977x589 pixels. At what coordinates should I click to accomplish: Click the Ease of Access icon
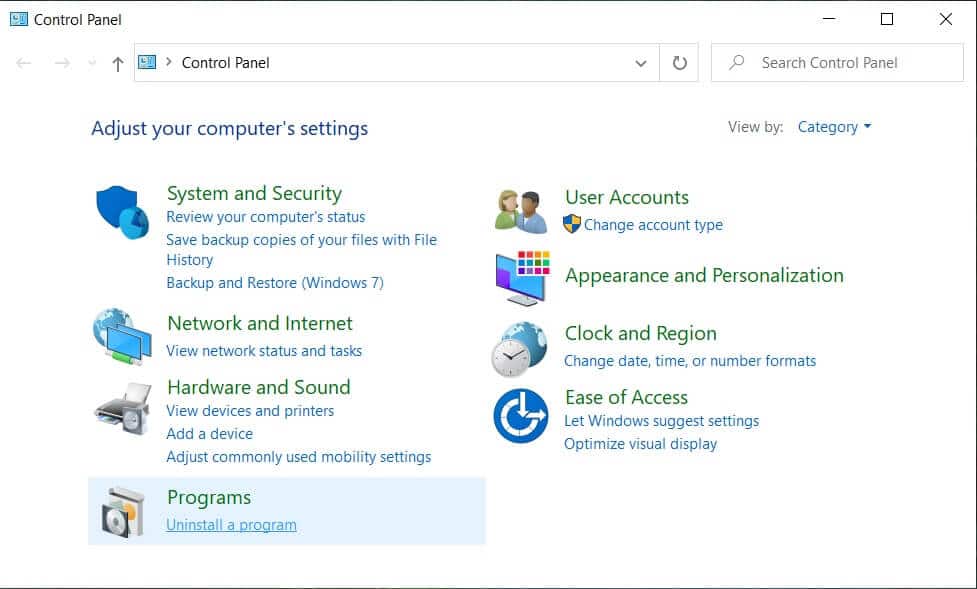[x=519, y=413]
